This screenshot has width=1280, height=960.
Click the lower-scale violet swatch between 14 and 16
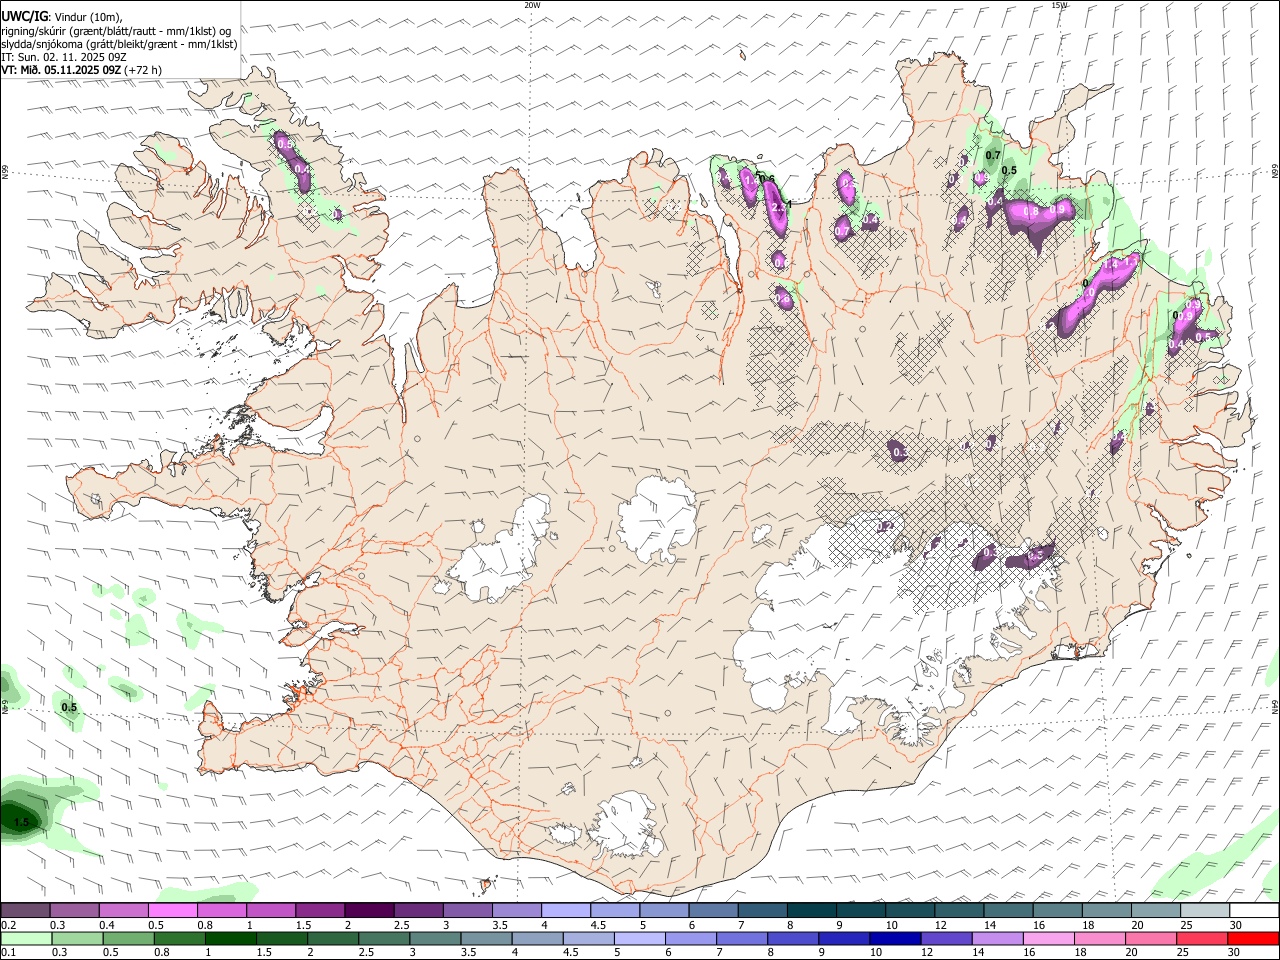[996, 938]
